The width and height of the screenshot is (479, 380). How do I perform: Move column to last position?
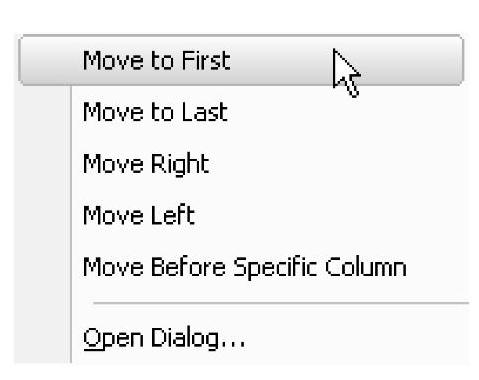240,112
